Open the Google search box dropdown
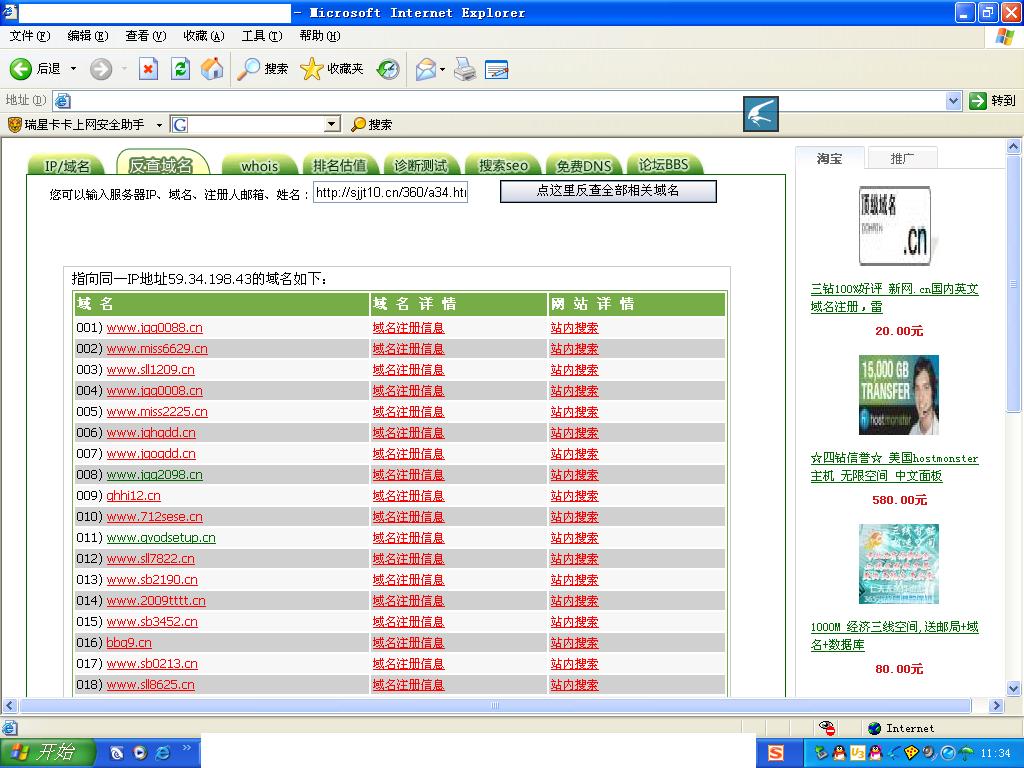 tap(332, 125)
